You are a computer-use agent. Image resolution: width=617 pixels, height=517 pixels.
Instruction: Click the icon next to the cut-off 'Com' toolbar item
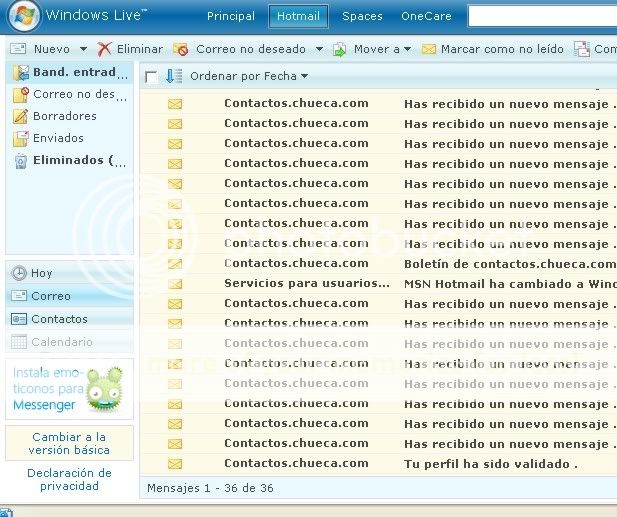582,49
